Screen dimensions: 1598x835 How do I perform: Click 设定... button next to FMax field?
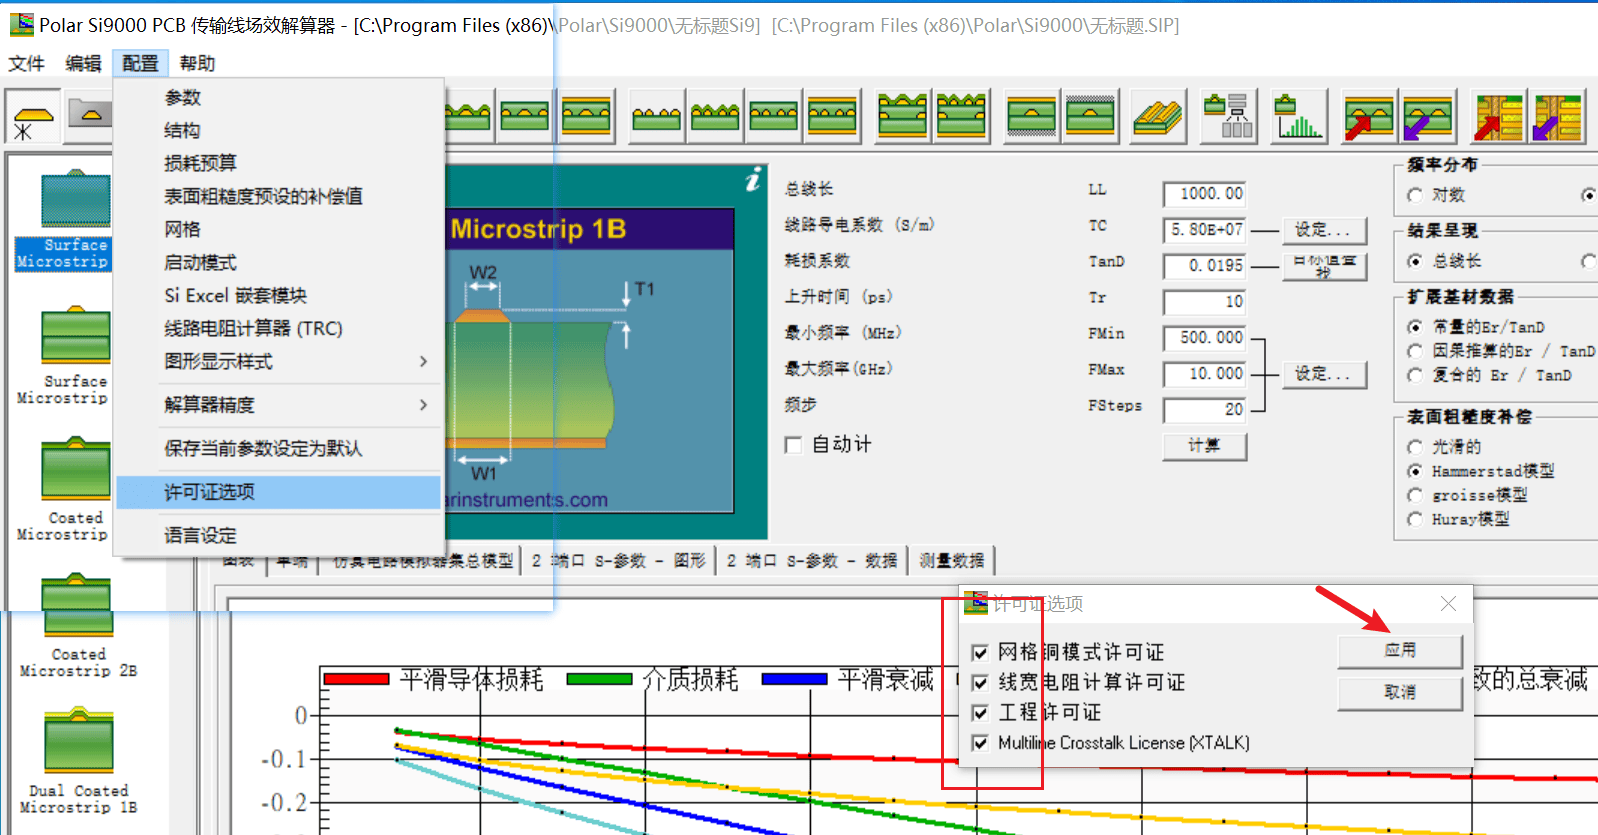click(x=1323, y=374)
